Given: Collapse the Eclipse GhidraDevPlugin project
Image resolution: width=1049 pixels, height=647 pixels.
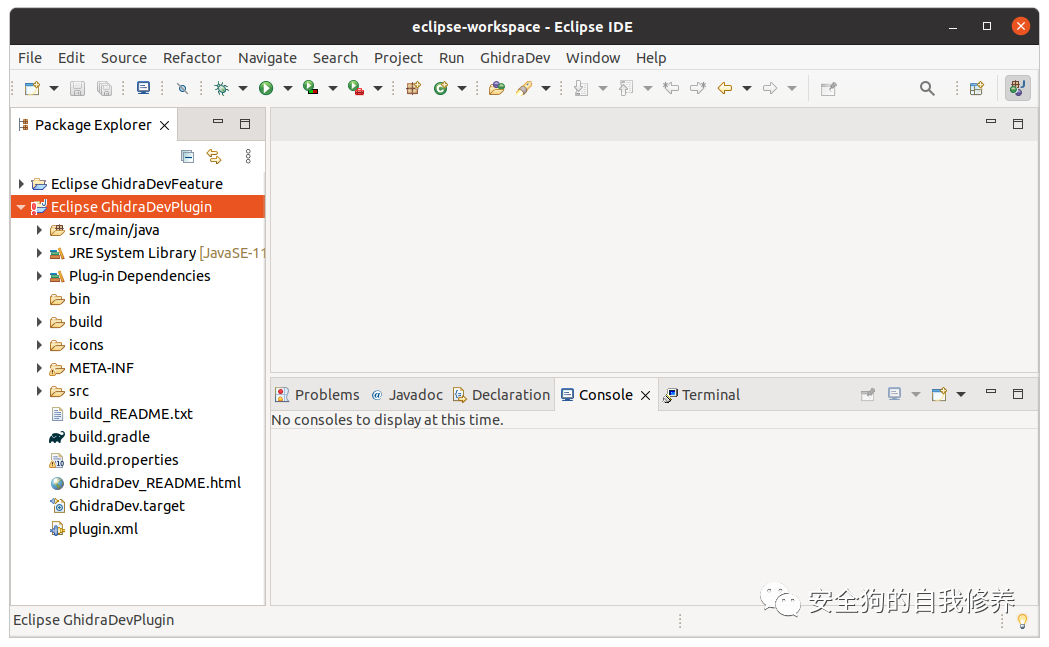Looking at the screenshot, I should pyautogui.click(x=21, y=207).
